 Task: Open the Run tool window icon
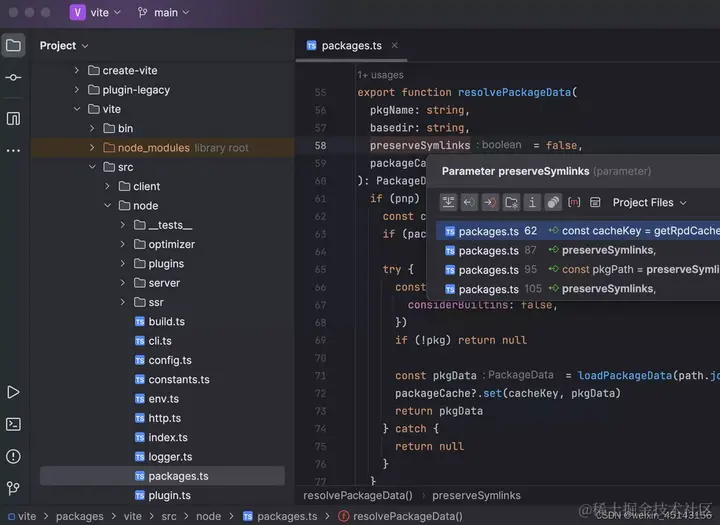[13, 392]
